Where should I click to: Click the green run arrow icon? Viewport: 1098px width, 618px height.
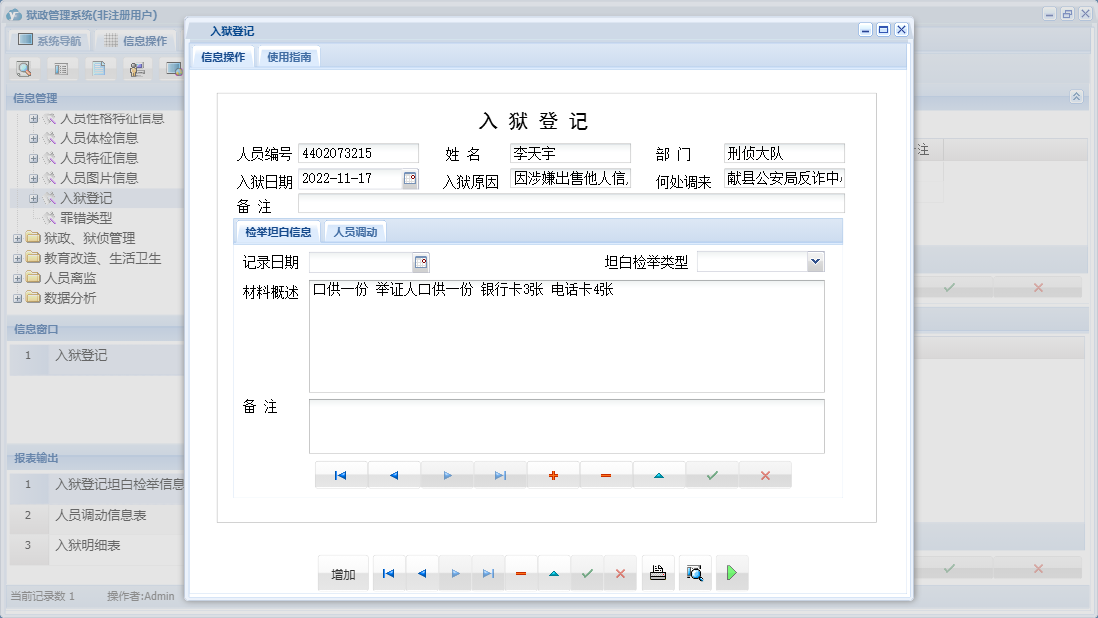pyautogui.click(x=731, y=572)
